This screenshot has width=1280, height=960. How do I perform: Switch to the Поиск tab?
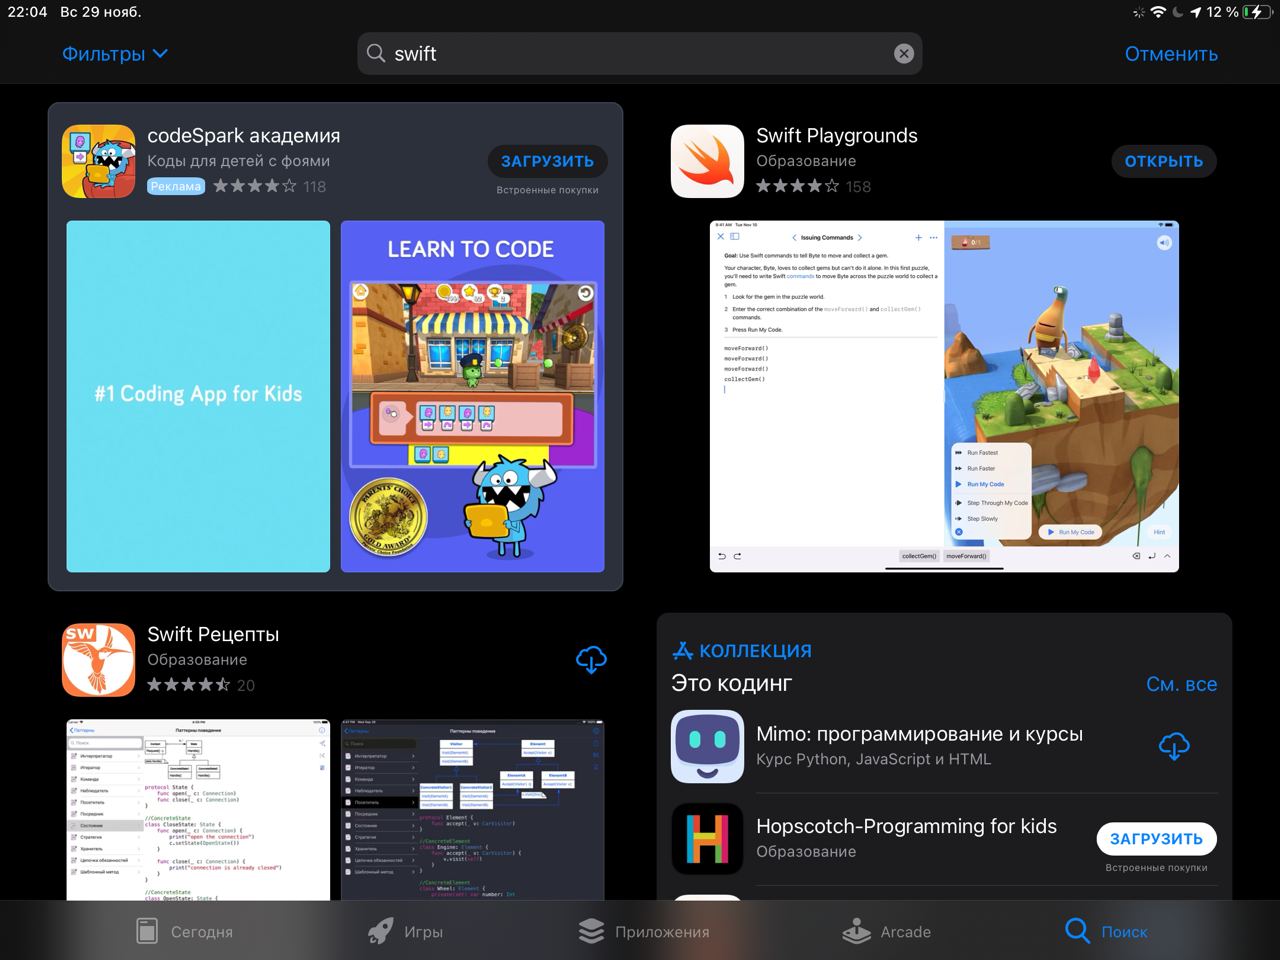[1105, 931]
